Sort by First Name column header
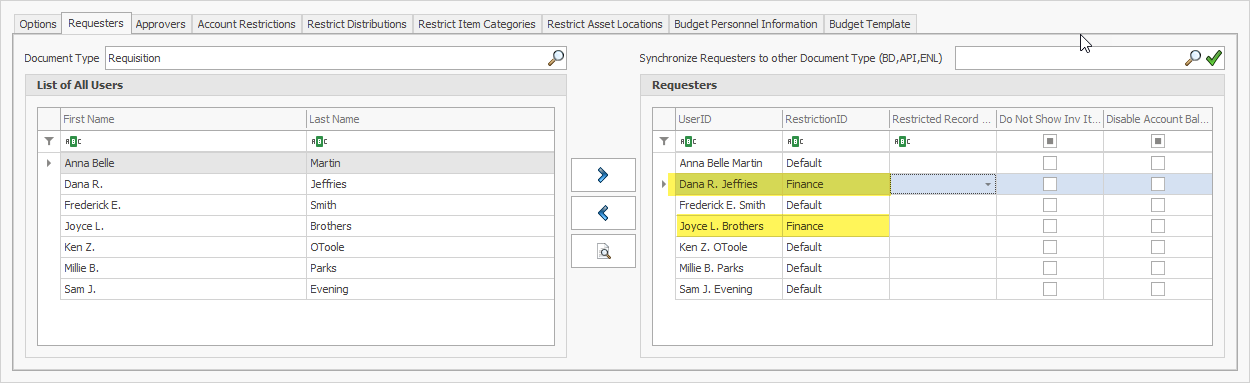This screenshot has width=1250, height=383. [x=183, y=119]
